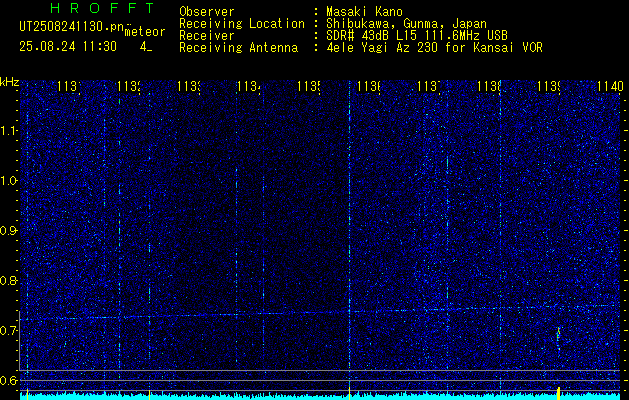Viewport: 629px width, 400px height.
Task: Click the 1139 time label on the spectrogram
Action: tap(549, 86)
